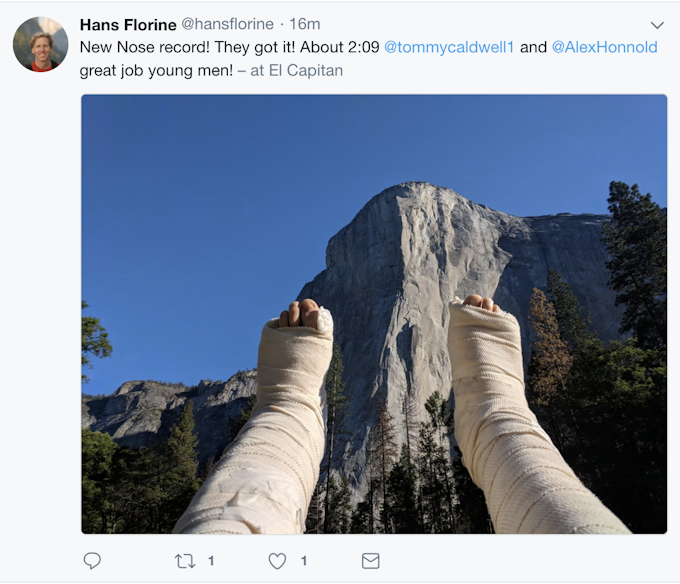680x584 pixels.
Task: Click the retweet count number
Action: 211,561
